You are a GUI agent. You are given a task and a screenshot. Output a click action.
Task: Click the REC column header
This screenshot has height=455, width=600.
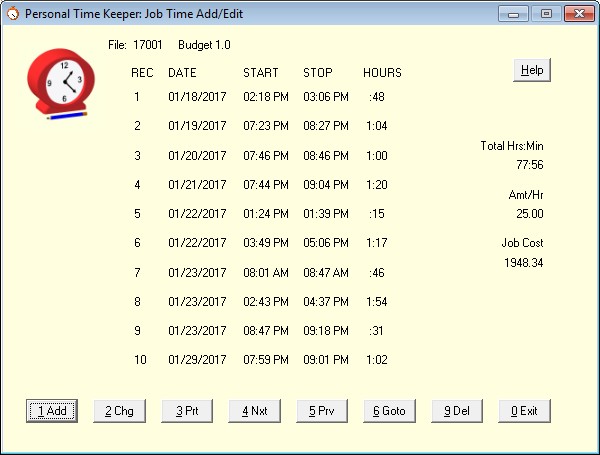(142, 73)
